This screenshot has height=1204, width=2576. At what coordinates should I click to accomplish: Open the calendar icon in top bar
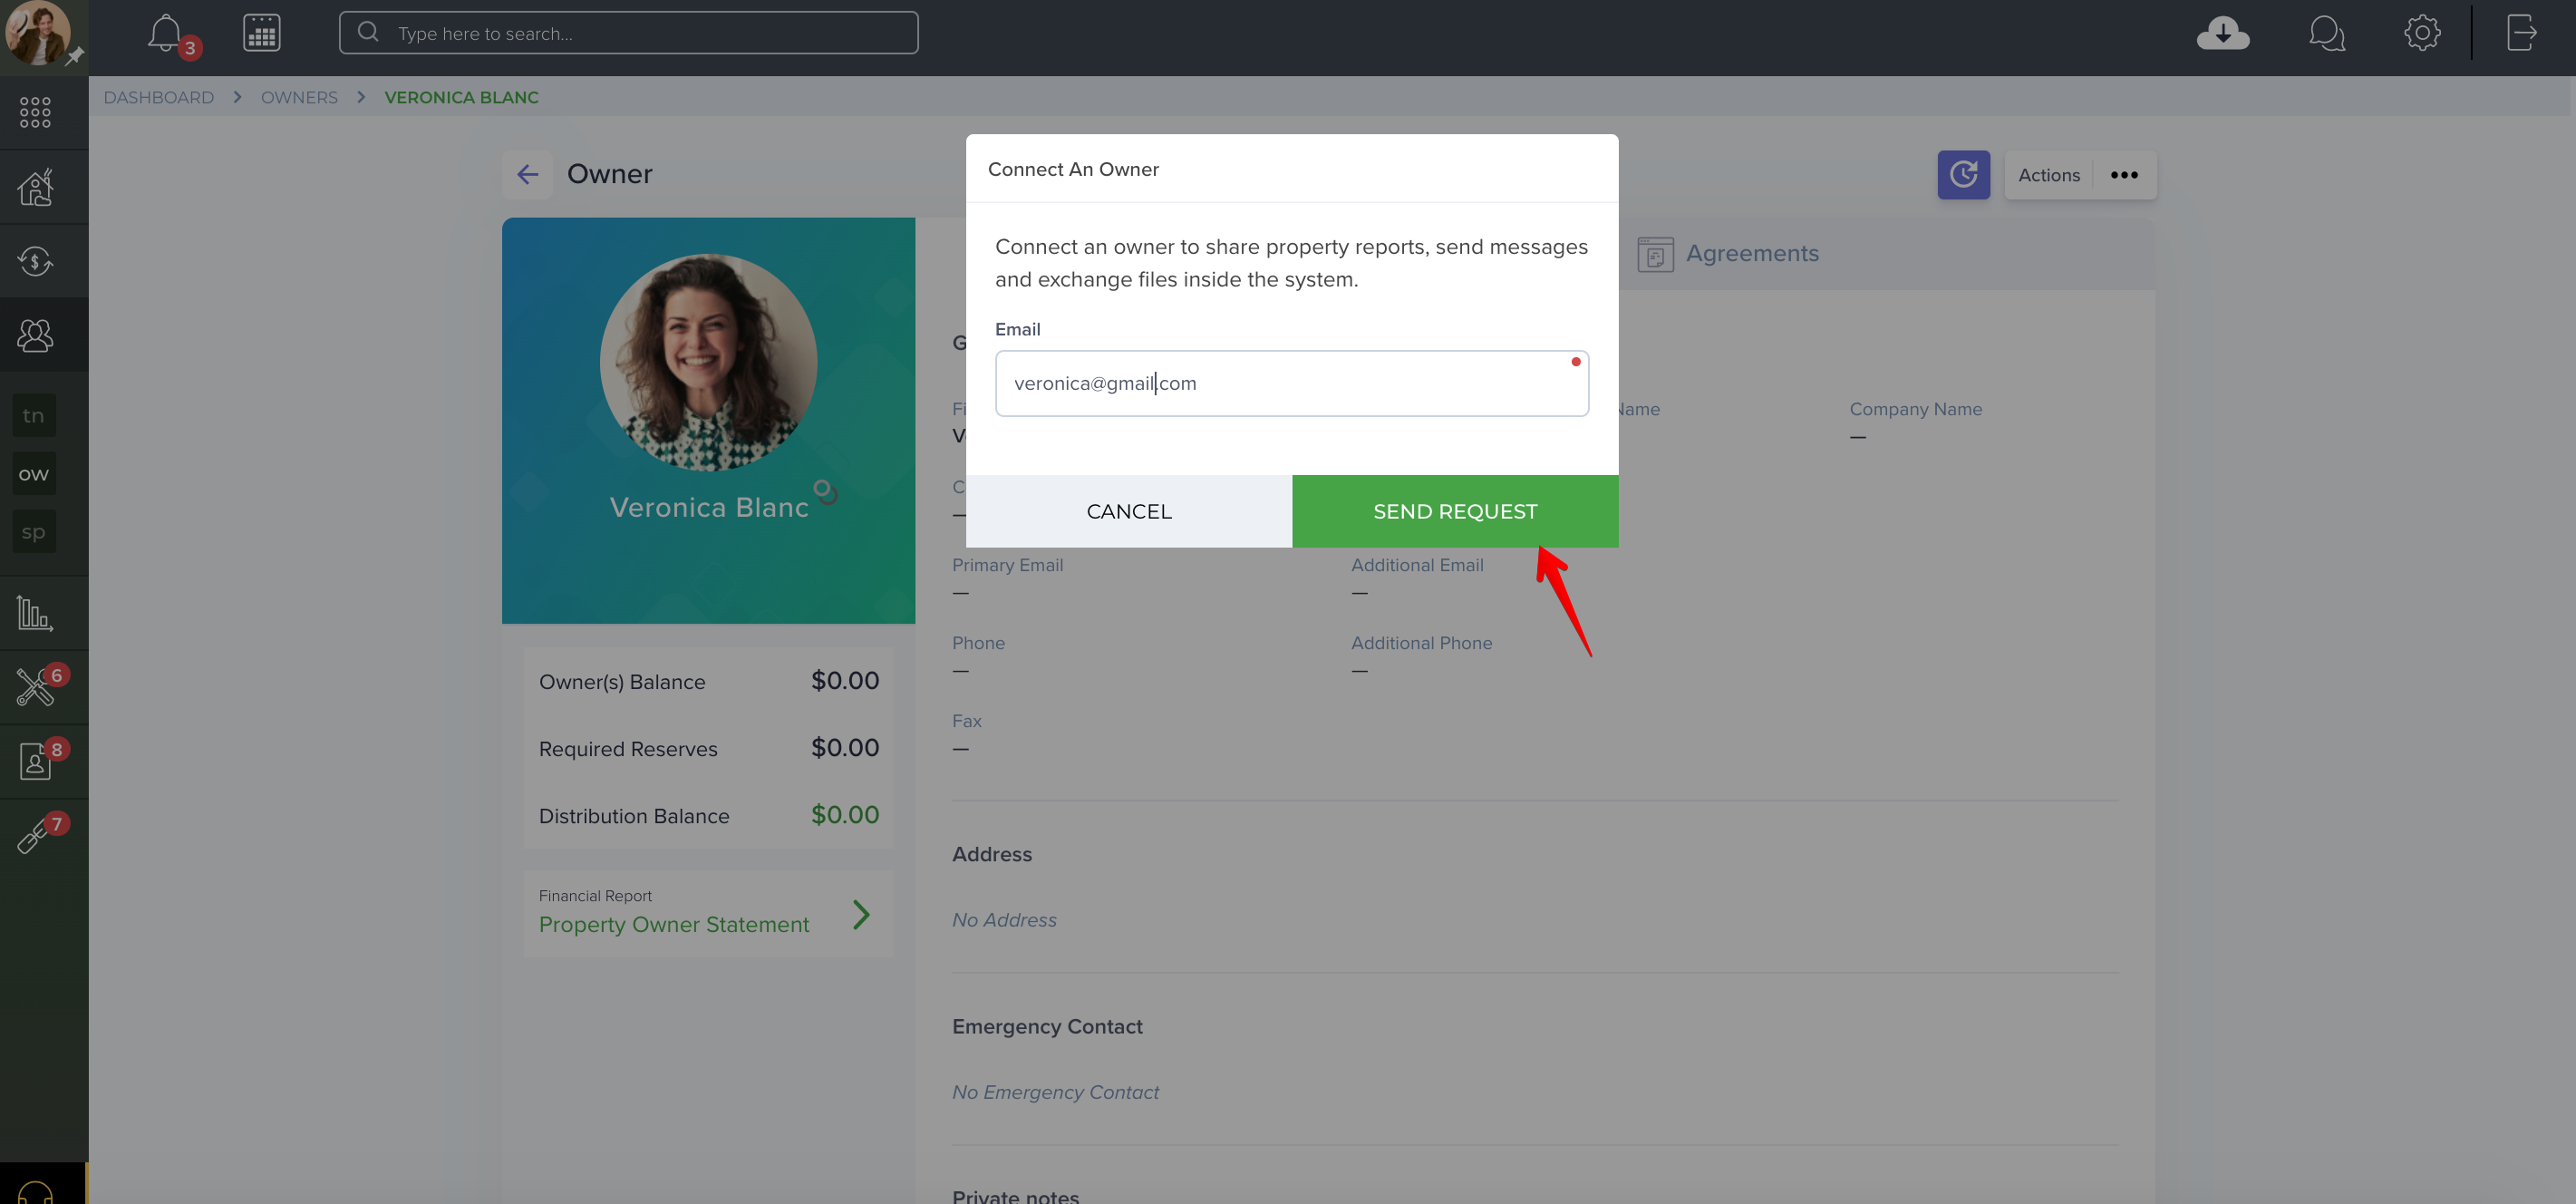(x=261, y=33)
